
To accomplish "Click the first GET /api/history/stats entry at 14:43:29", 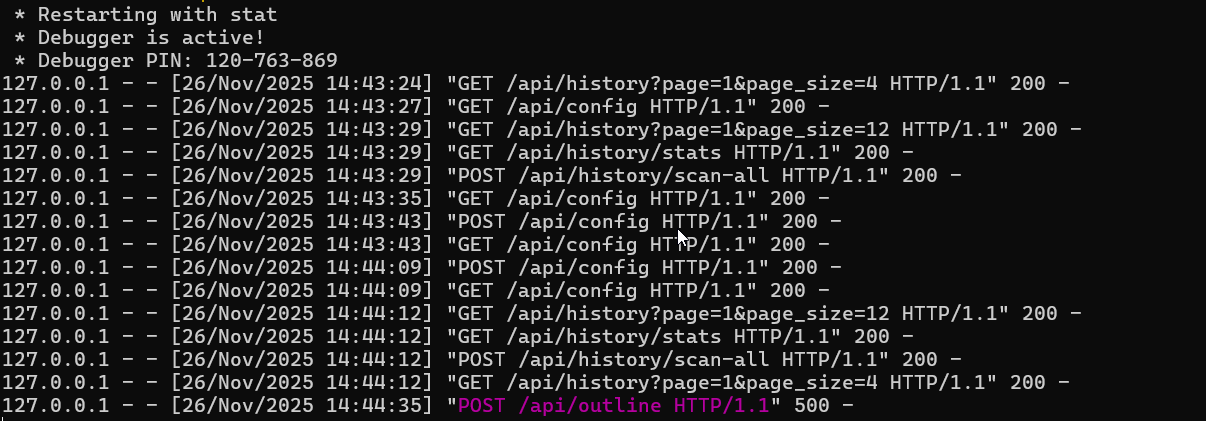I will 458,152.
